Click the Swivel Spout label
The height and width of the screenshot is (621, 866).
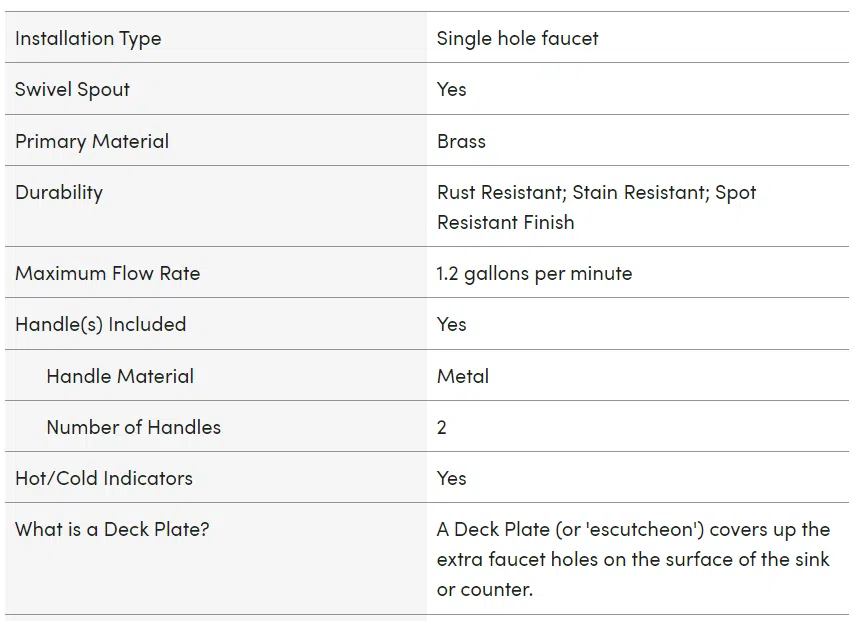[72, 90]
